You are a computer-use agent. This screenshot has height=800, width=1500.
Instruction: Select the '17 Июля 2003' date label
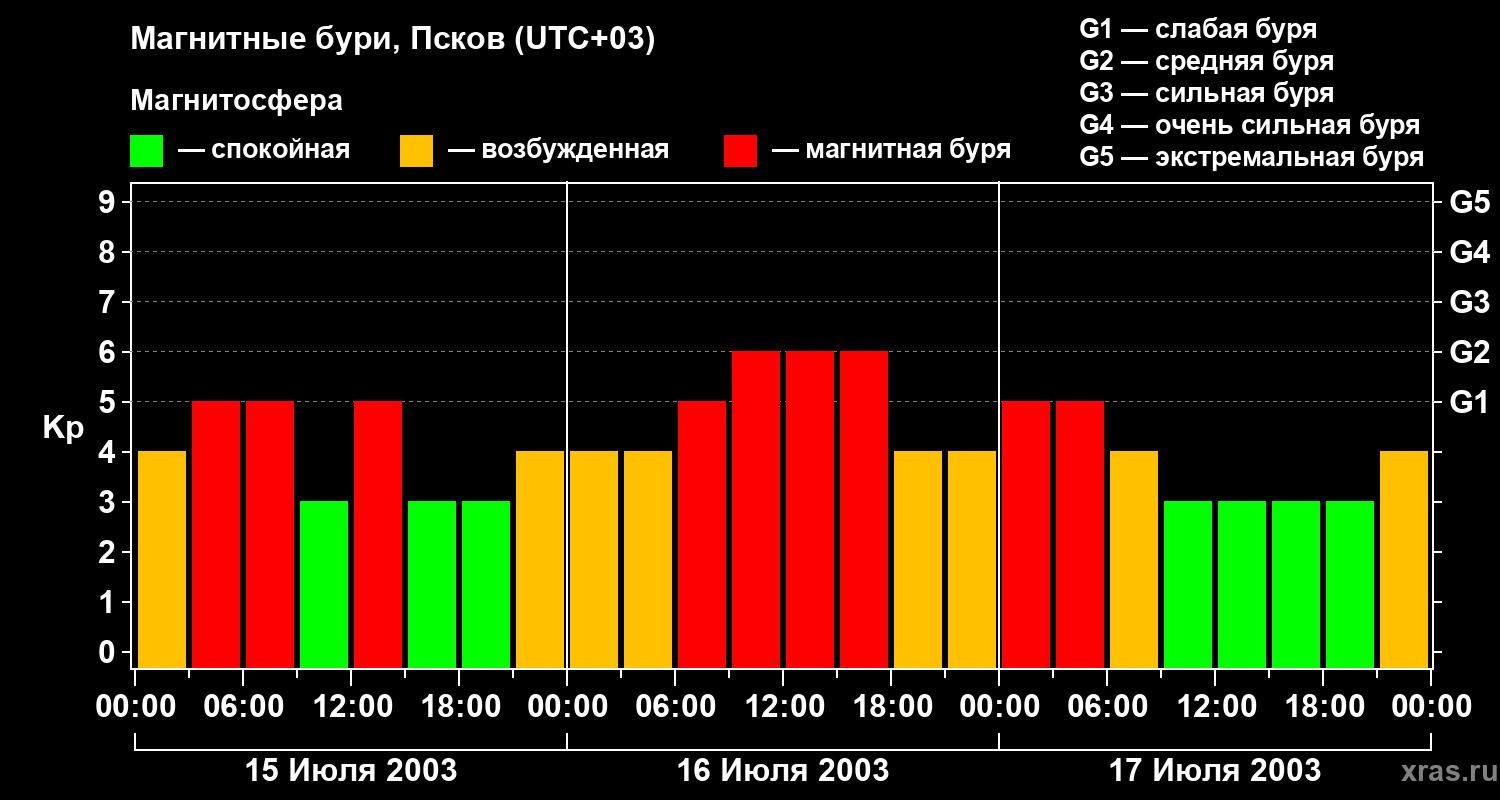(x=1215, y=771)
